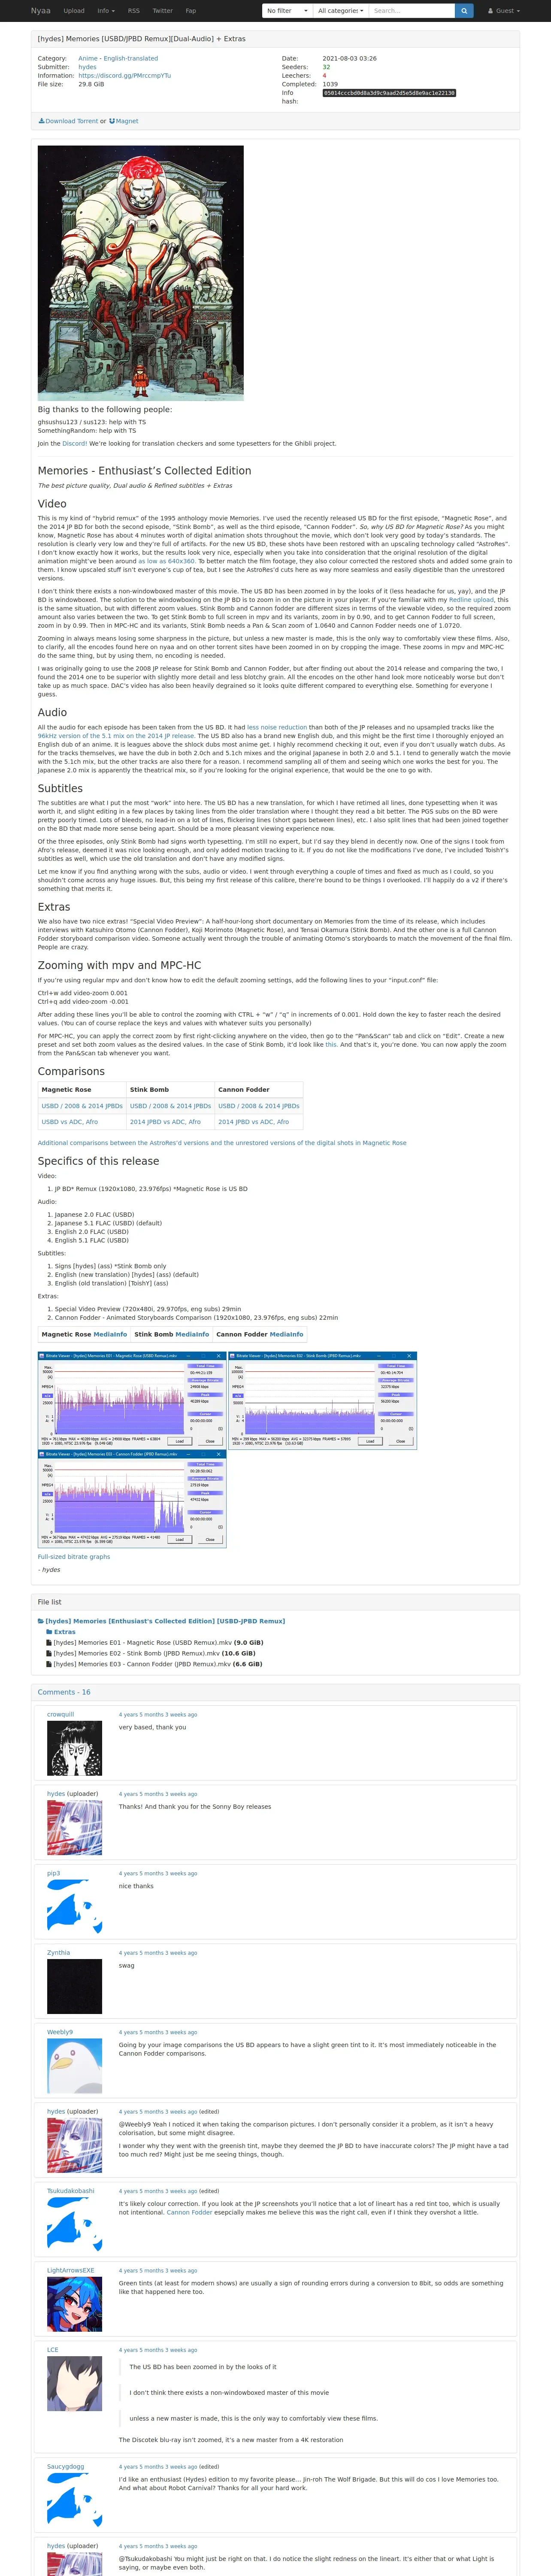Viewport: 551px width, 2576px height.
Task: Open the Guest user menu
Action: coord(503,11)
